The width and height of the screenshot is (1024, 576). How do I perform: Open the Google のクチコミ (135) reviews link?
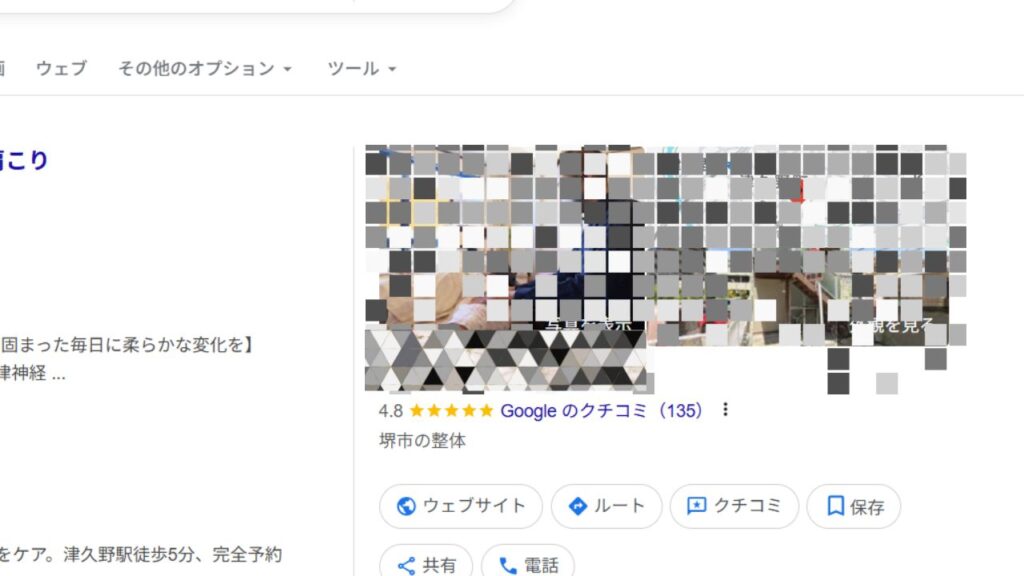[x=601, y=411]
